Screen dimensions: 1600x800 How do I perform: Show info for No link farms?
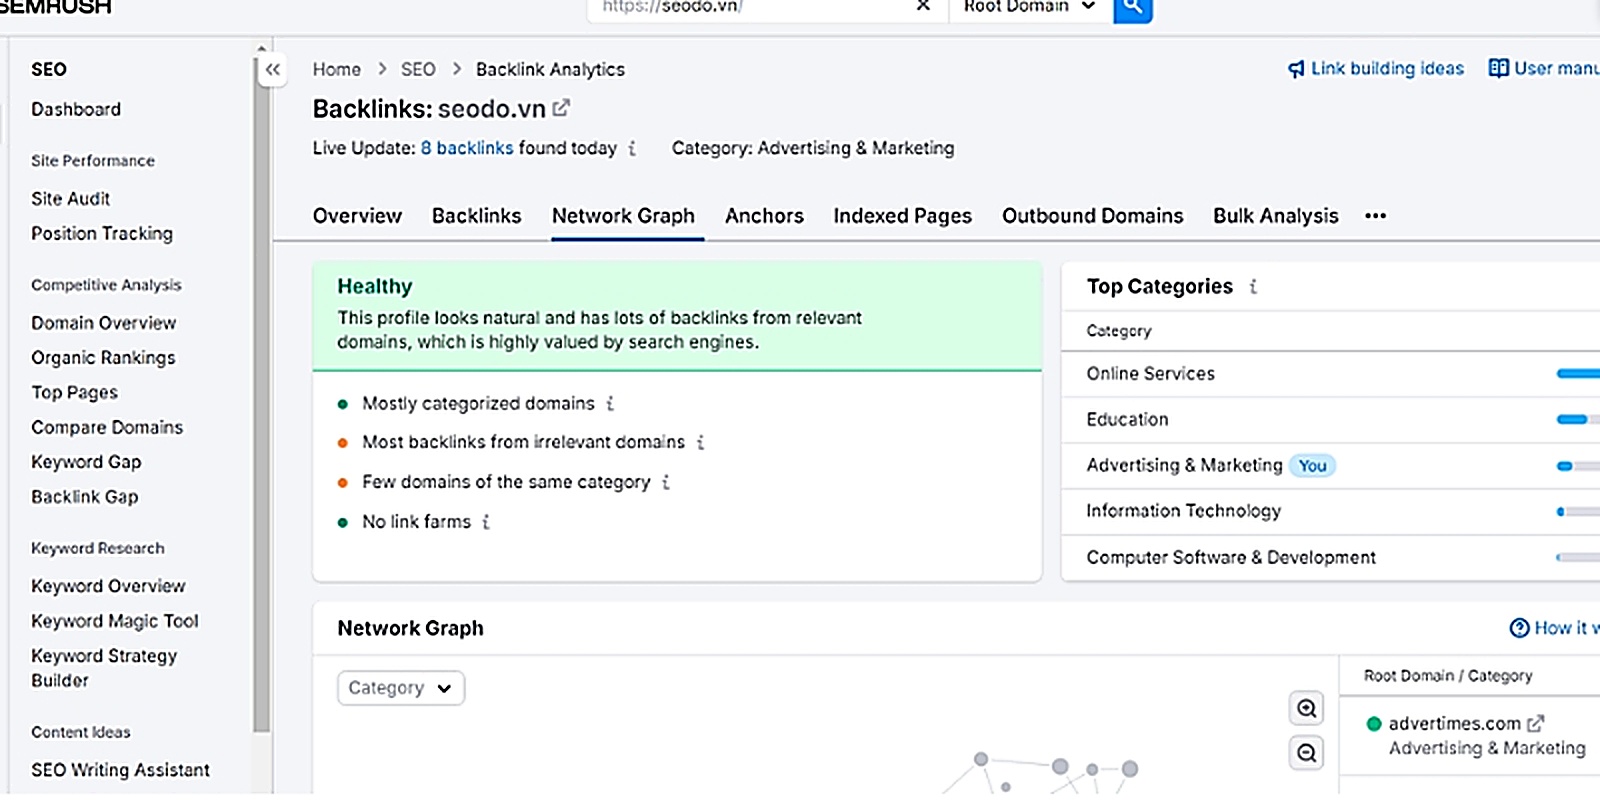(x=486, y=522)
